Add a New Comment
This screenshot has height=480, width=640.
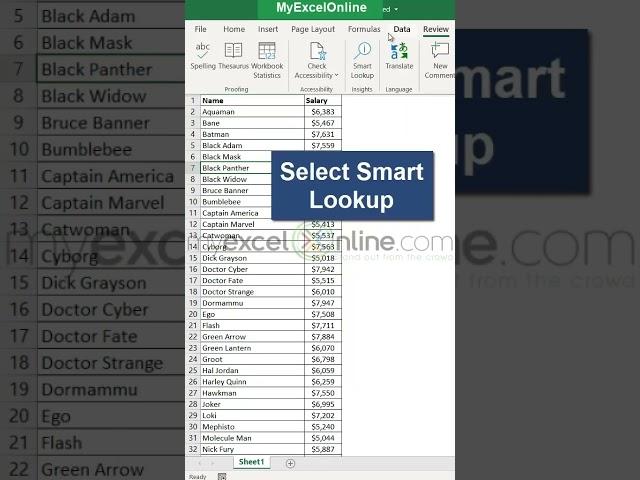(440, 60)
